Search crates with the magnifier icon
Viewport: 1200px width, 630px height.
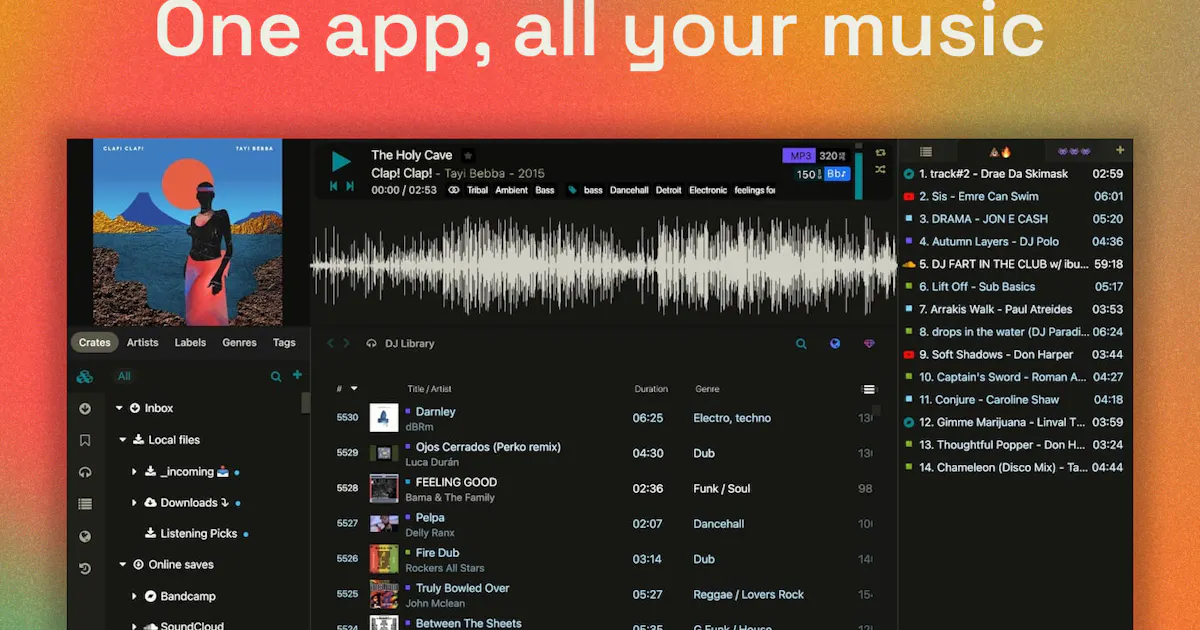[x=276, y=376]
